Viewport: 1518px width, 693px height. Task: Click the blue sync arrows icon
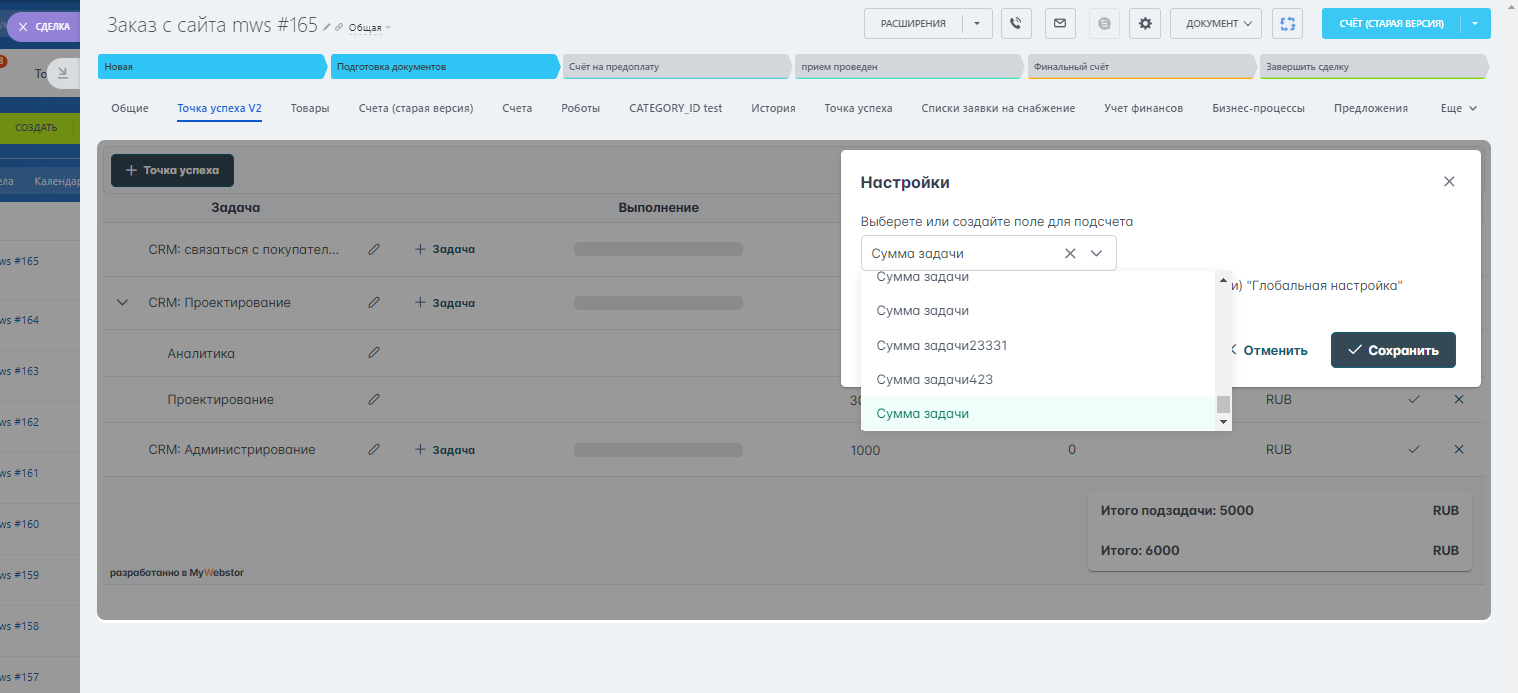point(1288,23)
